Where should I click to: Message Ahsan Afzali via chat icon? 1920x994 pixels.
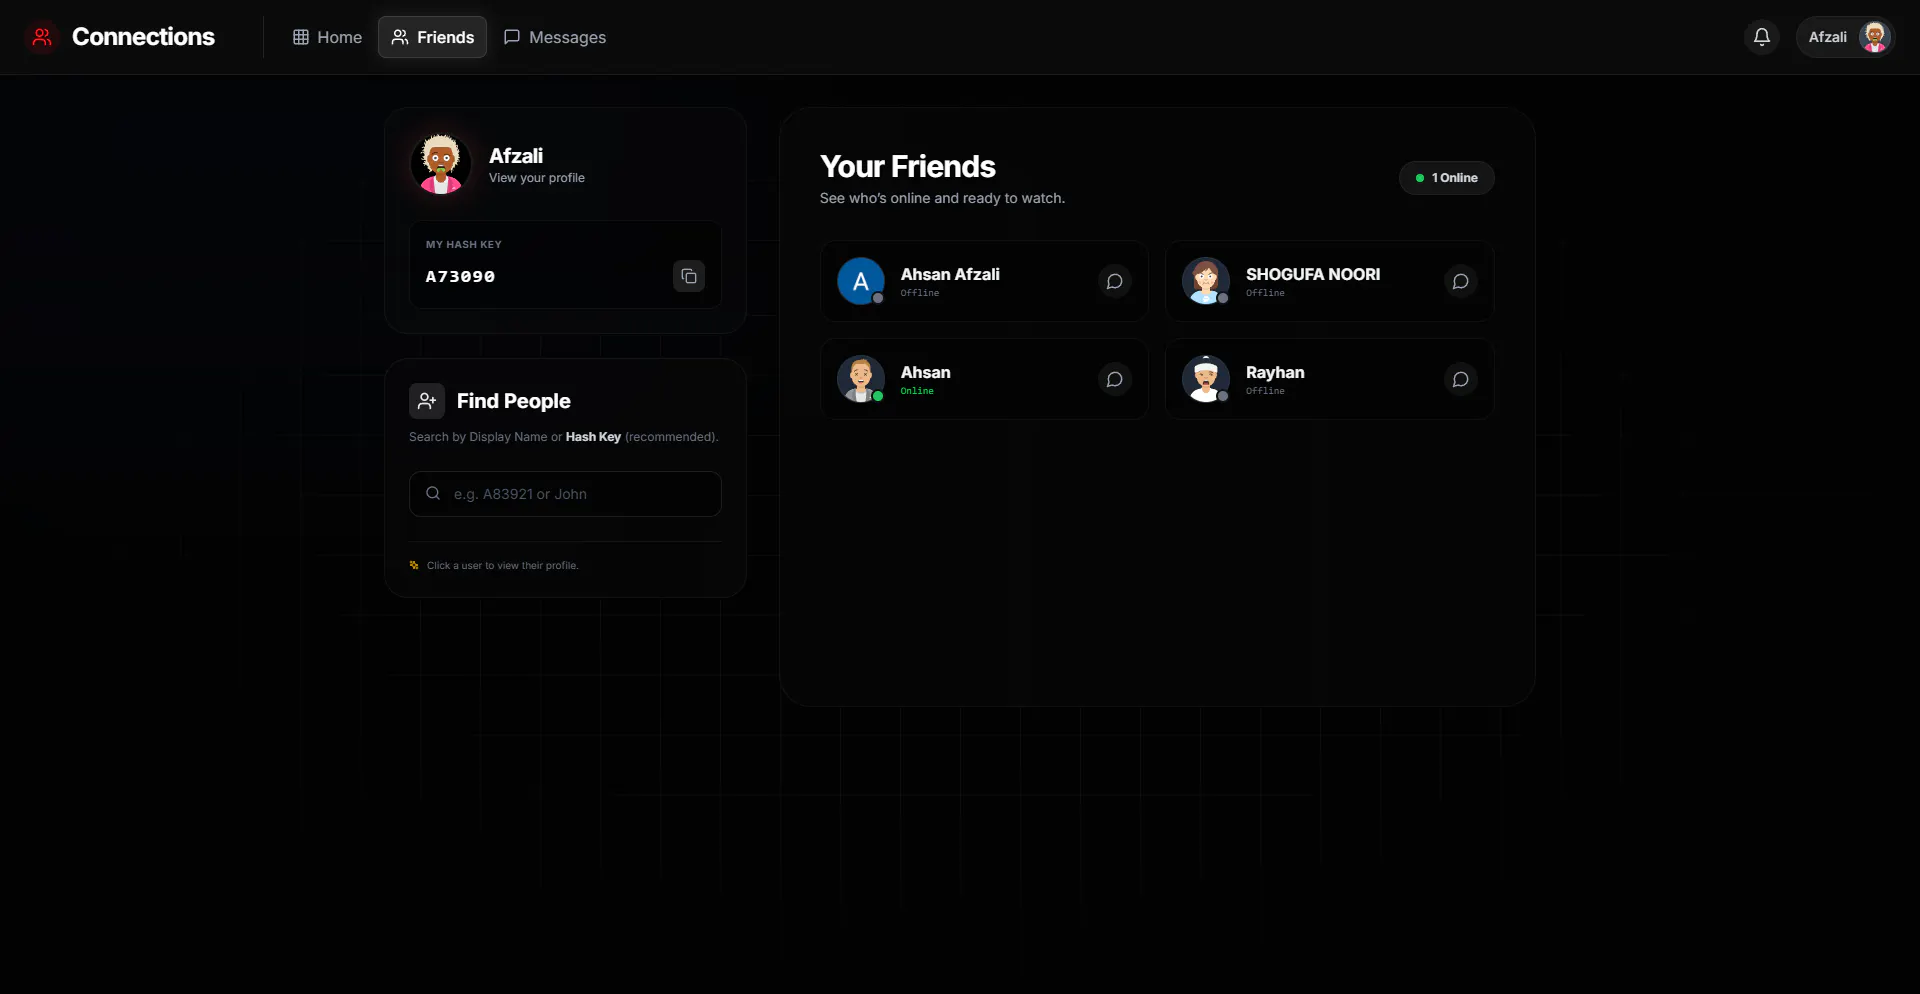(x=1114, y=282)
